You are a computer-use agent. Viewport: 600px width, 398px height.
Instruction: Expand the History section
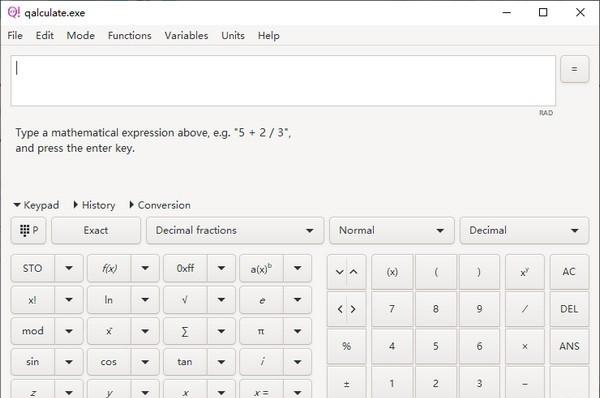(x=94, y=205)
